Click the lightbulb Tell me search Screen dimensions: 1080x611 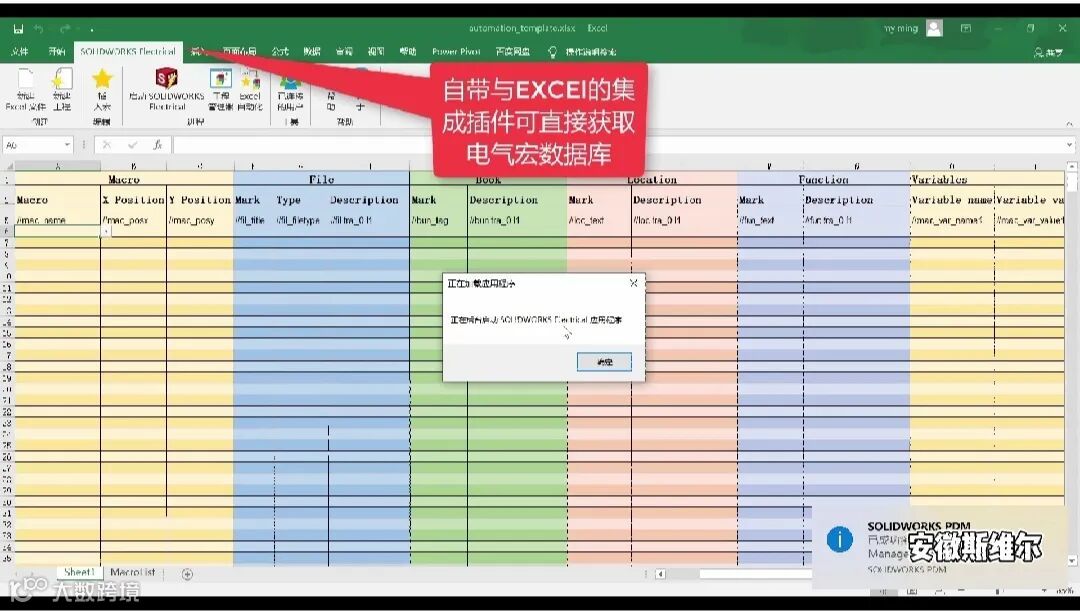click(552, 52)
